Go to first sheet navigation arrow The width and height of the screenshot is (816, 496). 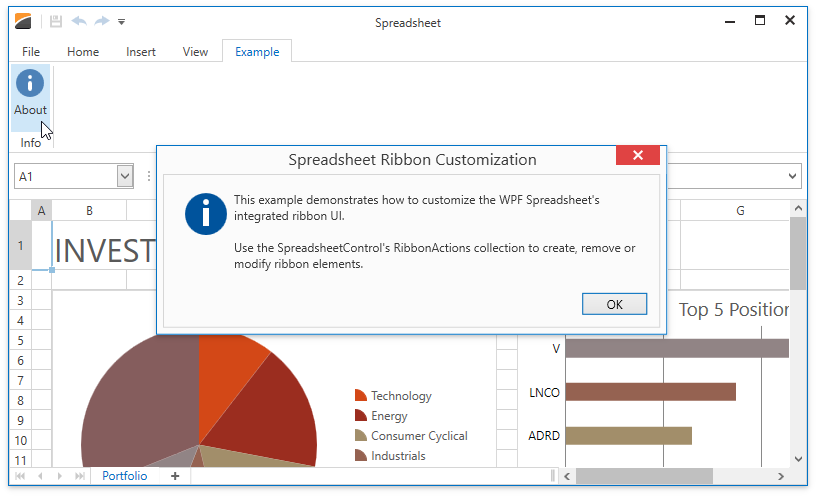click(20, 476)
